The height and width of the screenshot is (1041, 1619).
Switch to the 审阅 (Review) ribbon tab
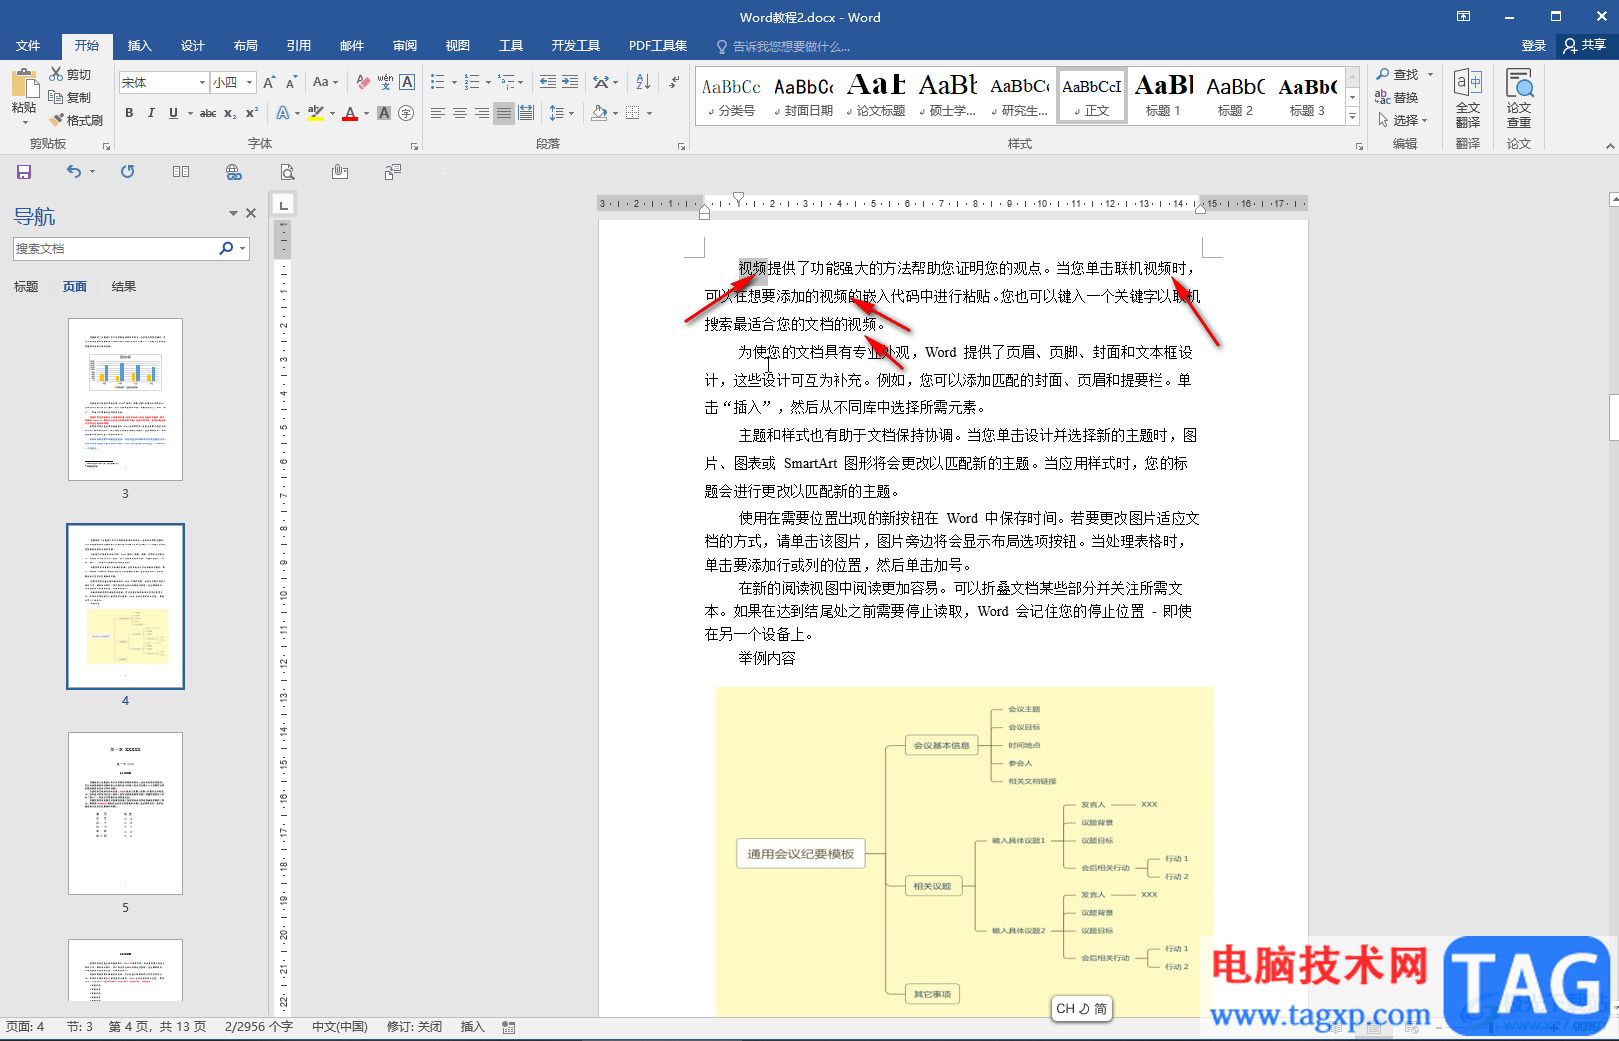point(405,46)
